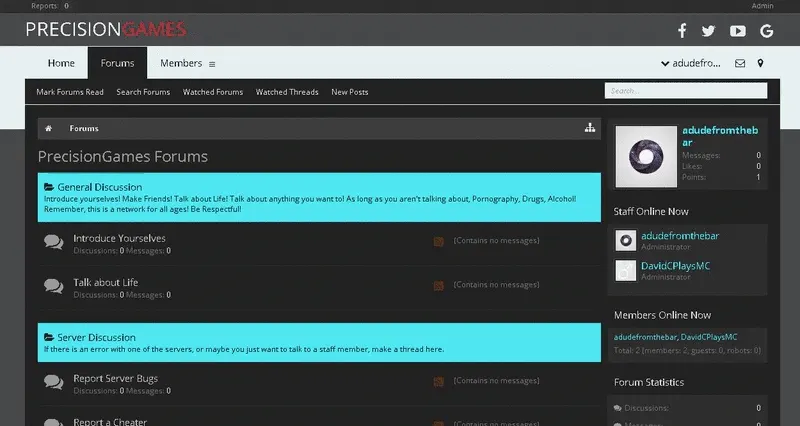Open the Introduce Yourselves forum
800x426 pixels.
click(119, 238)
